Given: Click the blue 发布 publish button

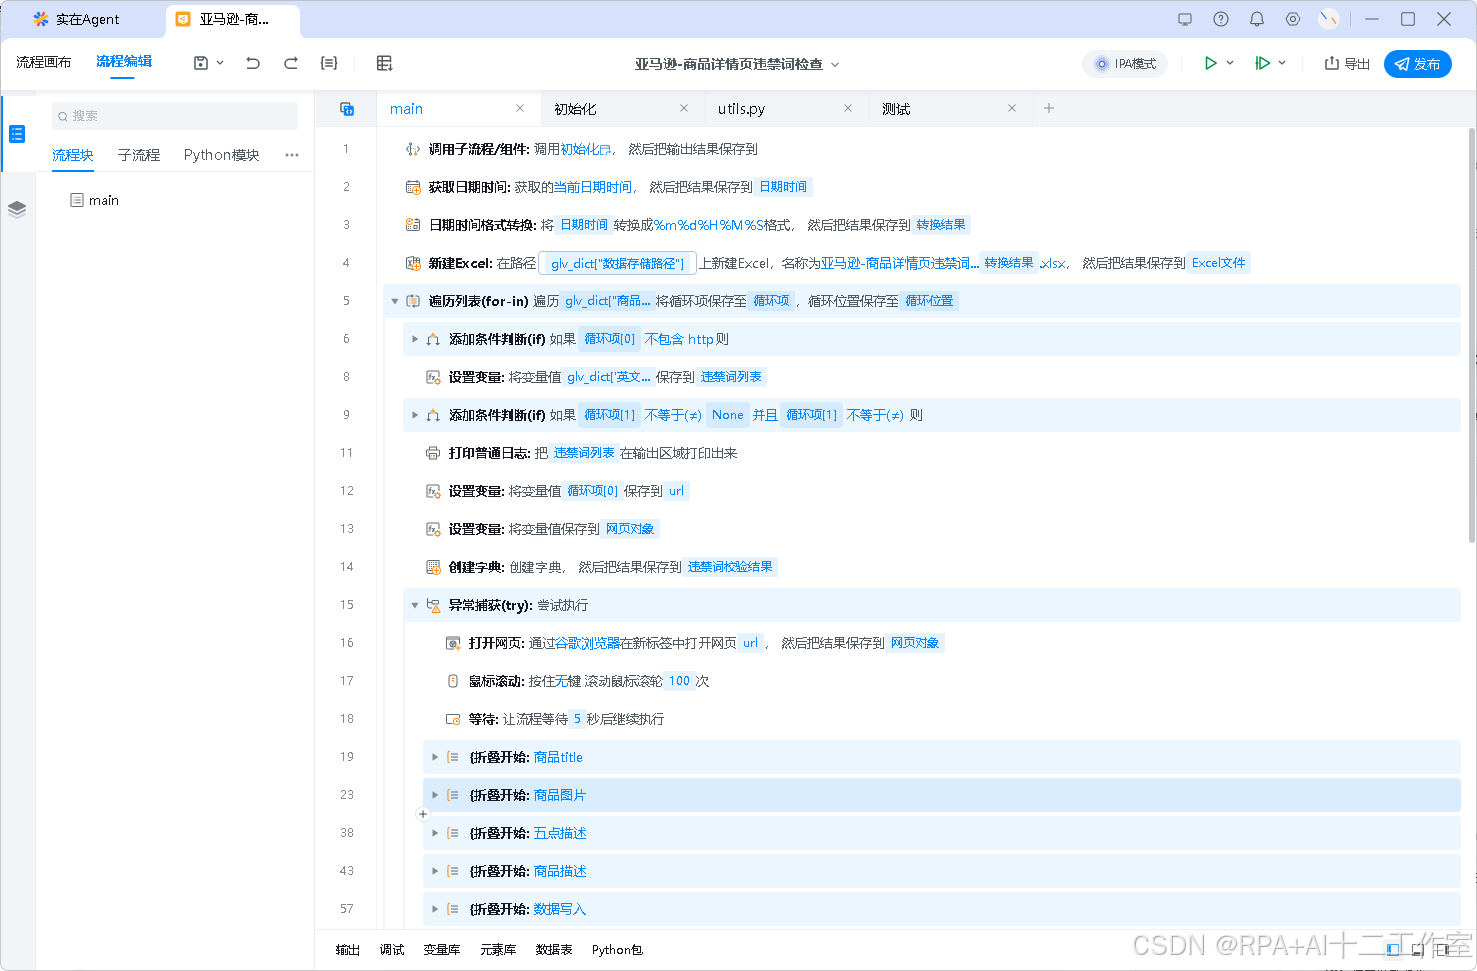Looking at the screenshot, I should pos(1418,64).
